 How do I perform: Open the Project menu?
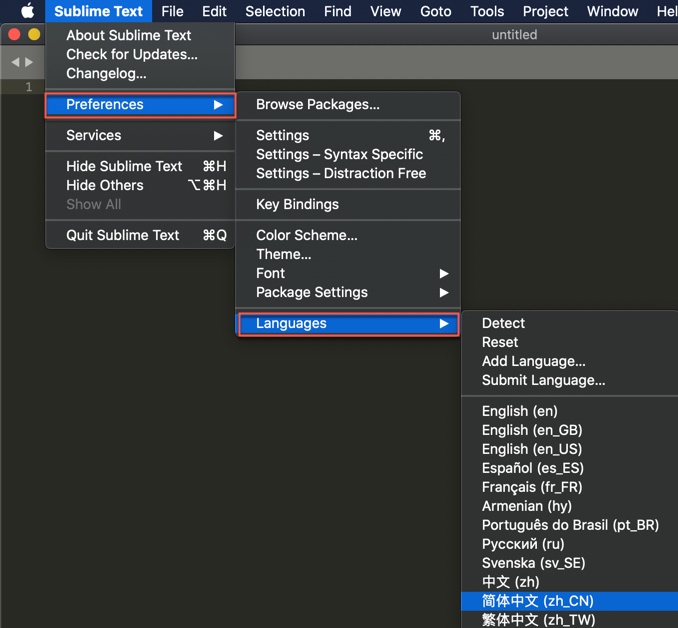[x=545, y=11]
